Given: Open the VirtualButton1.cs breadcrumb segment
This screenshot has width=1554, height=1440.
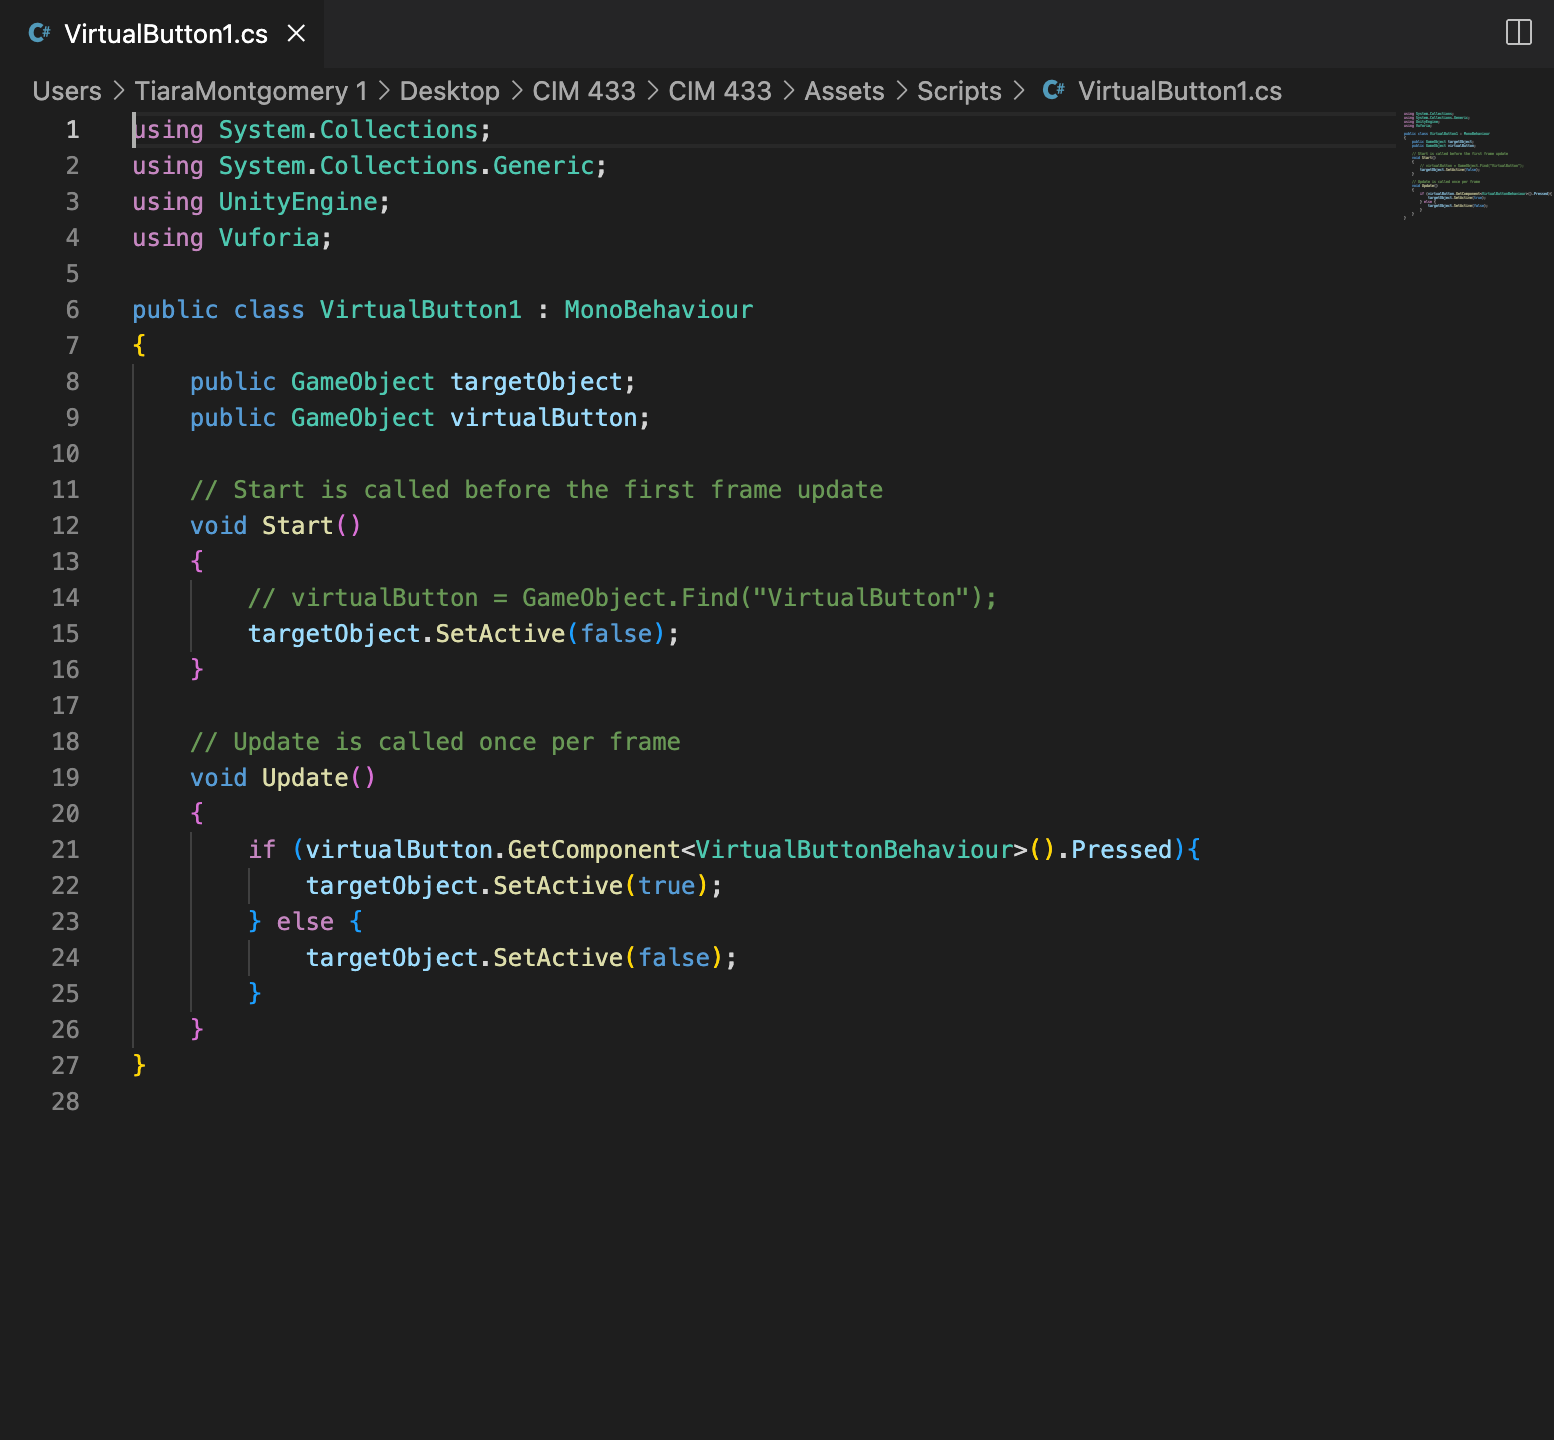Looking at the screenshot, I should [x=1180, y=91].
